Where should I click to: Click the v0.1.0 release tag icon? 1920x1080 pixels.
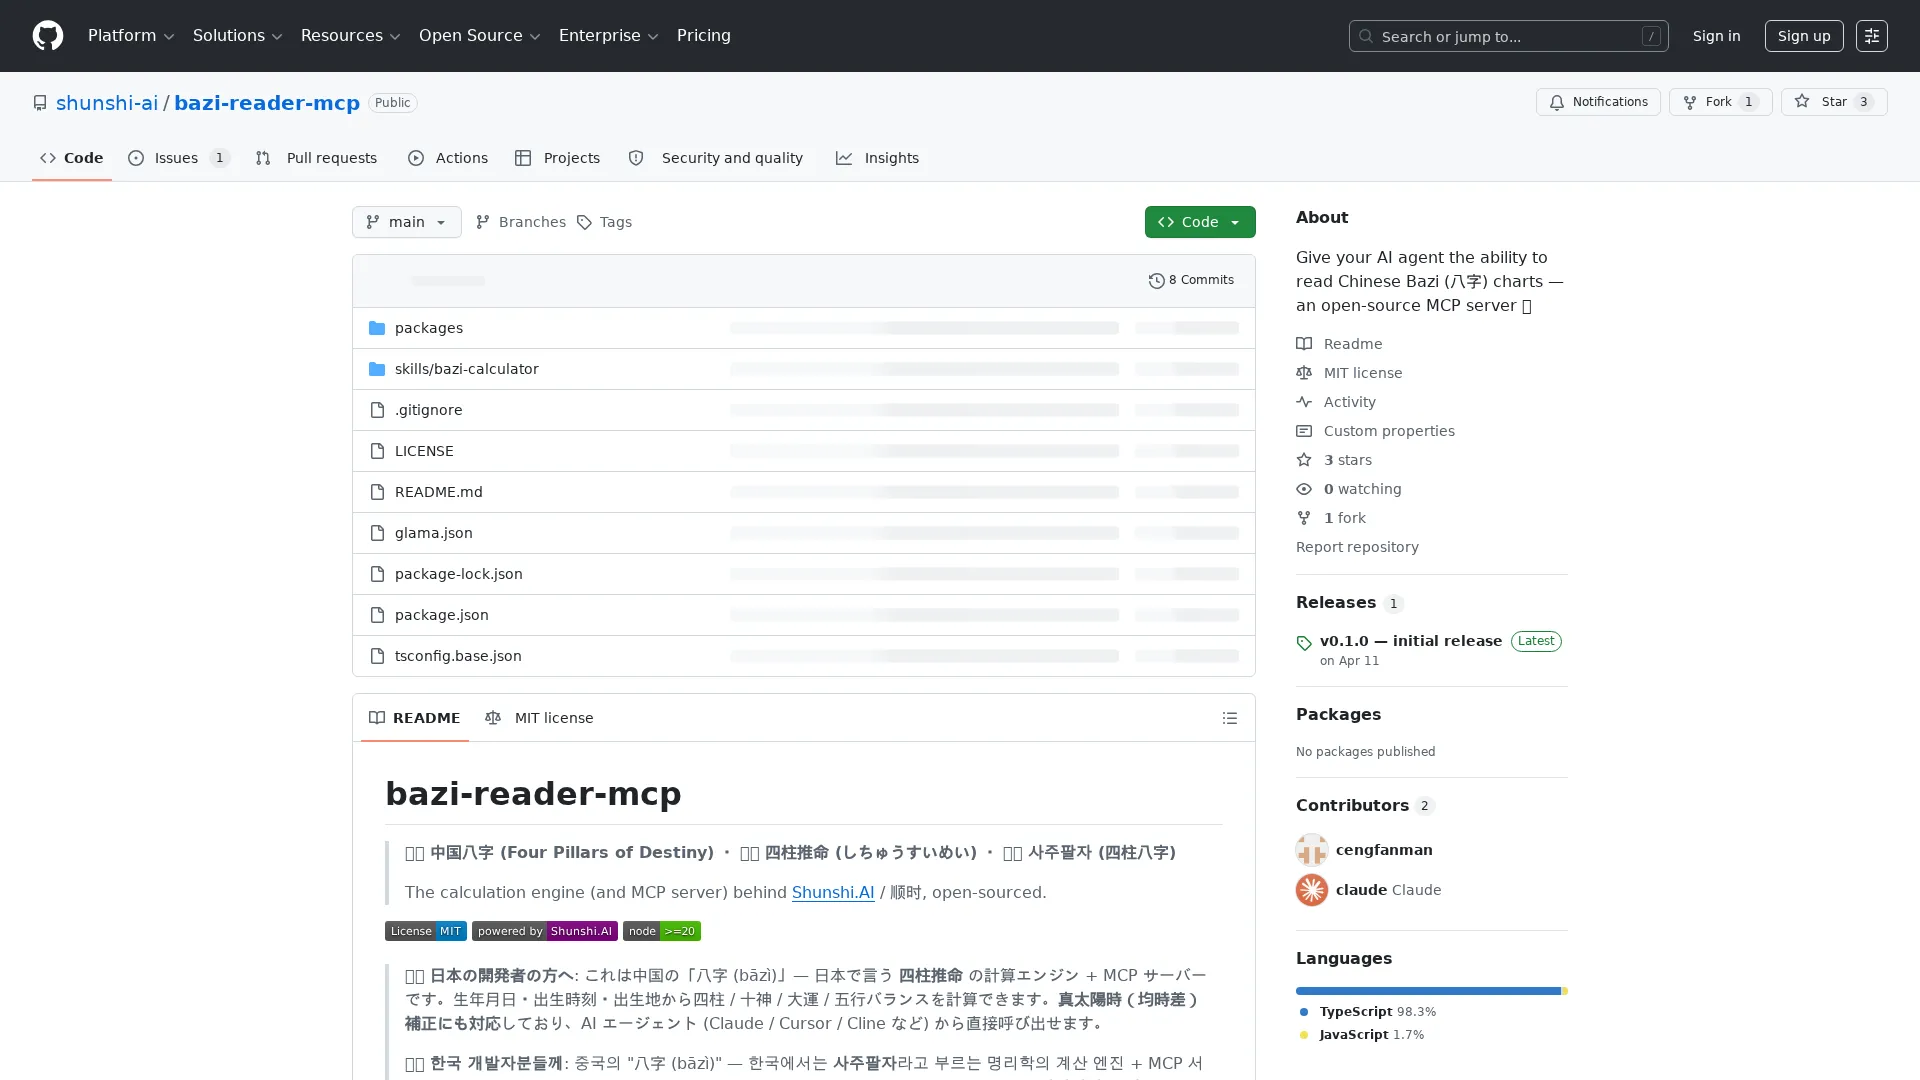(1304, 643)
